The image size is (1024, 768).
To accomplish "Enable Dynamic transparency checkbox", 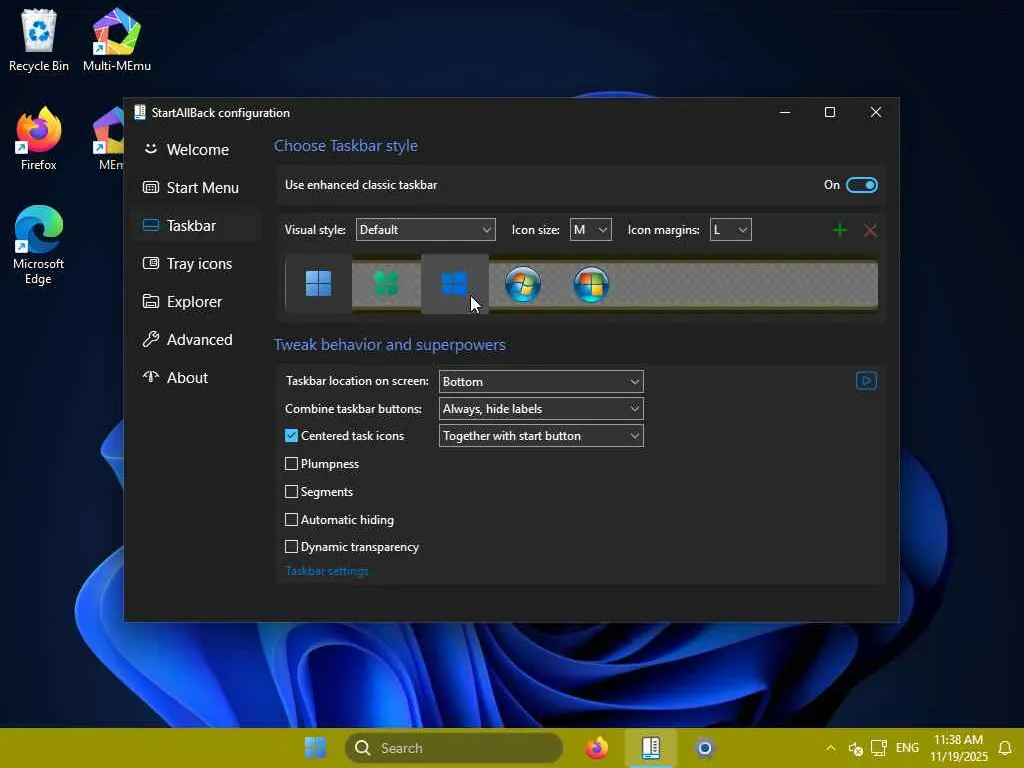I will (x=291, y=547).
